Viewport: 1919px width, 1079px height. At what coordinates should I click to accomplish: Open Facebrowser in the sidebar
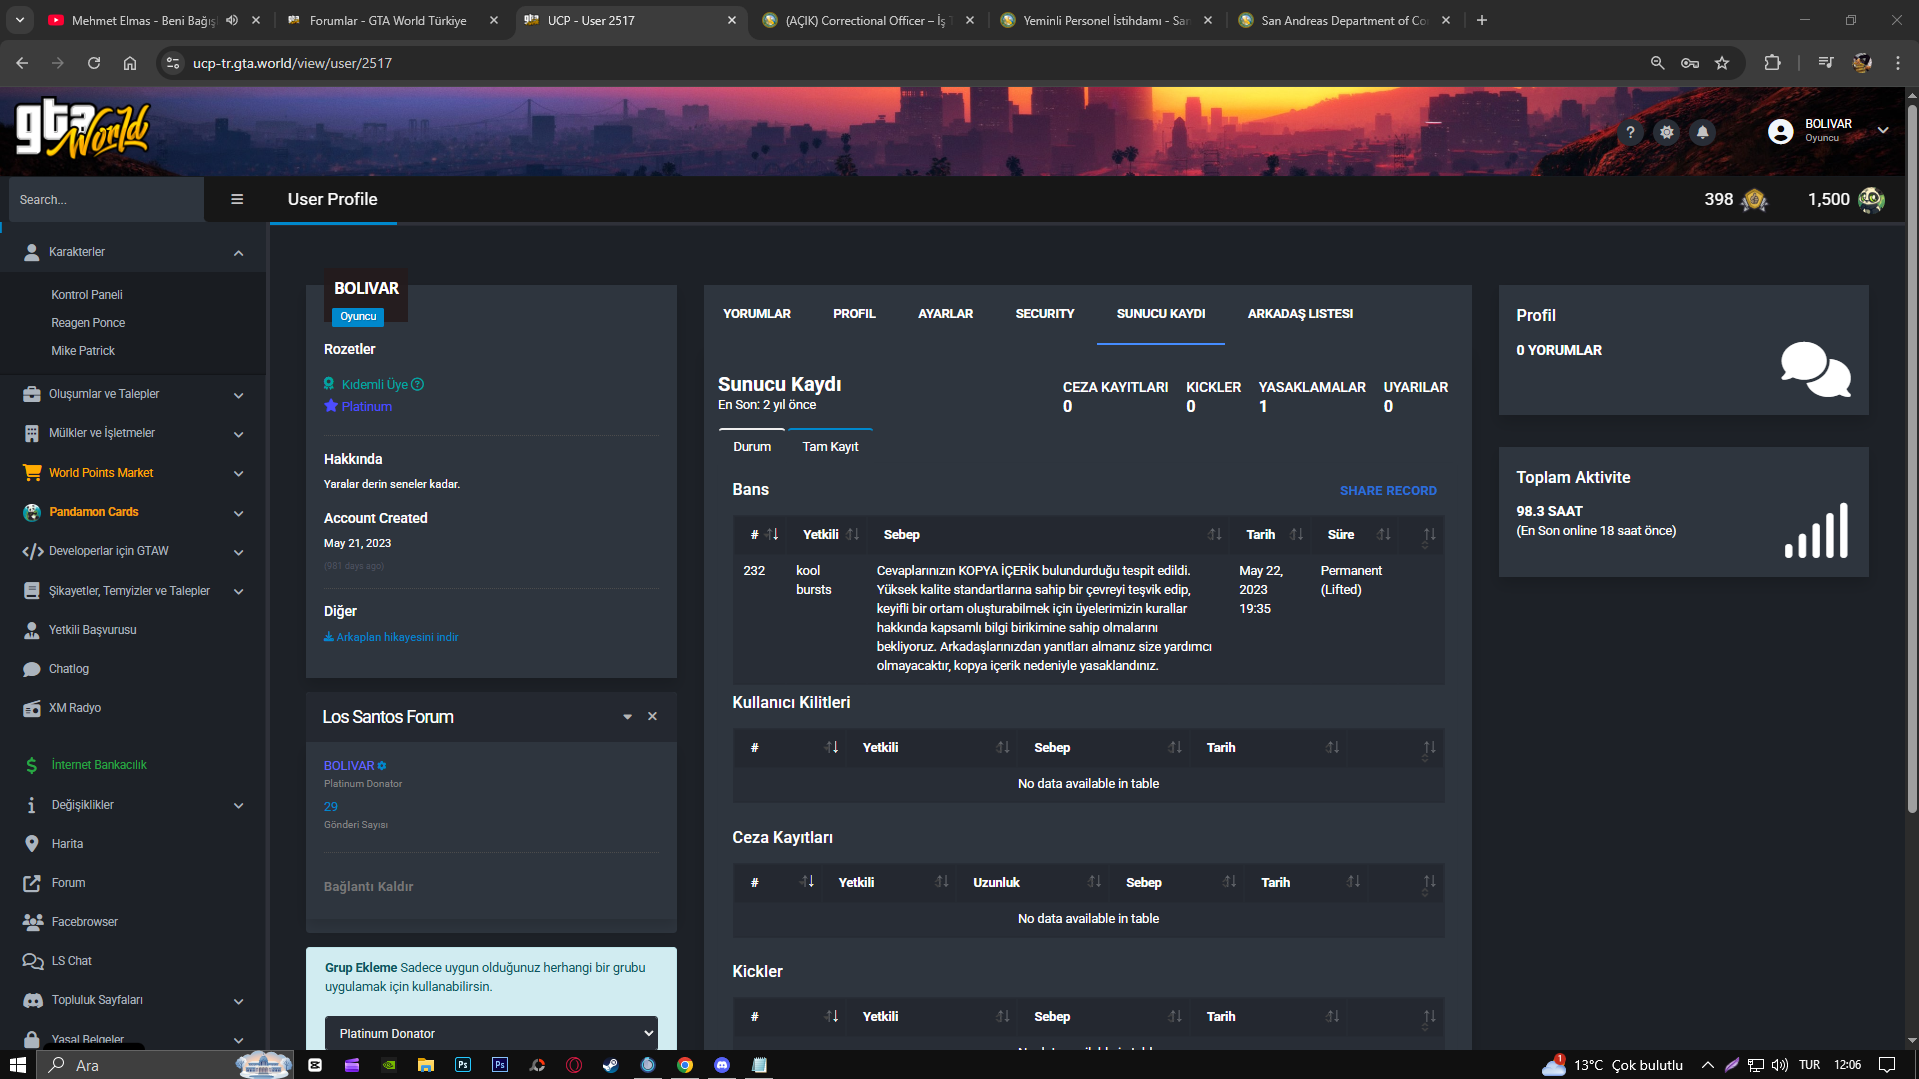(84, 922)
